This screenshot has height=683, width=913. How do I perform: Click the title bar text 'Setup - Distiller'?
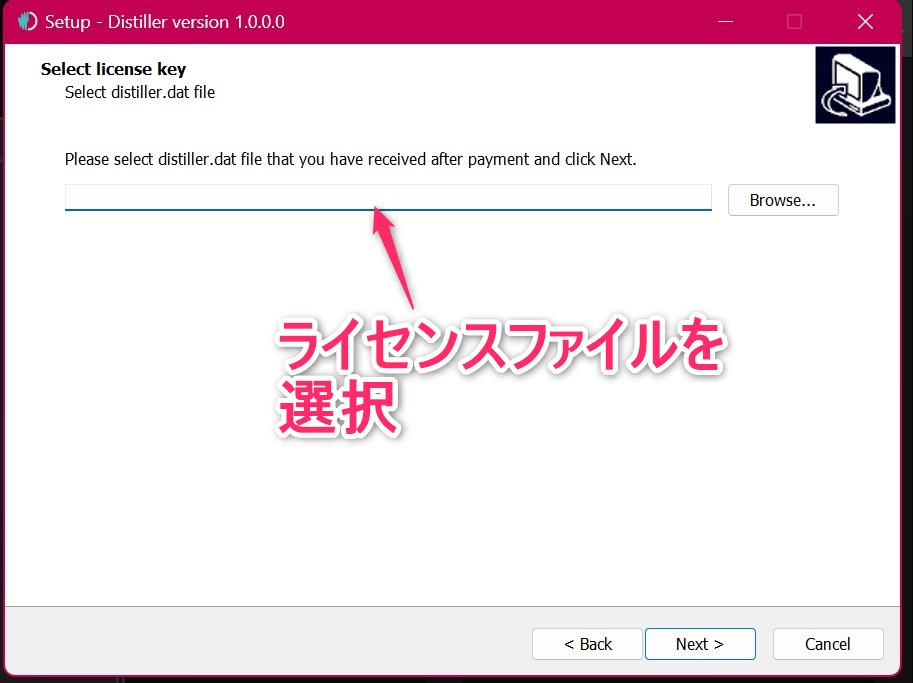tap(165, 22)
